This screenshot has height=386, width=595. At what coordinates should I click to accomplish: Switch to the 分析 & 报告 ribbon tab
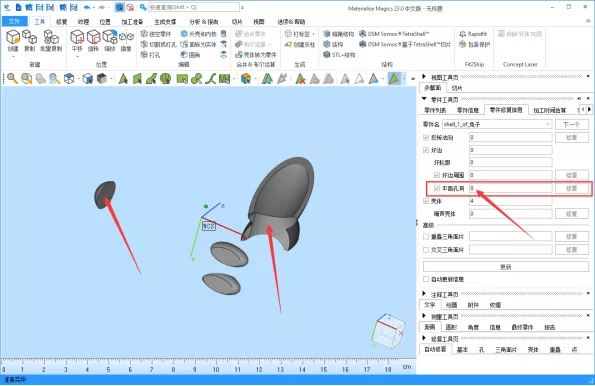(204, 22)
